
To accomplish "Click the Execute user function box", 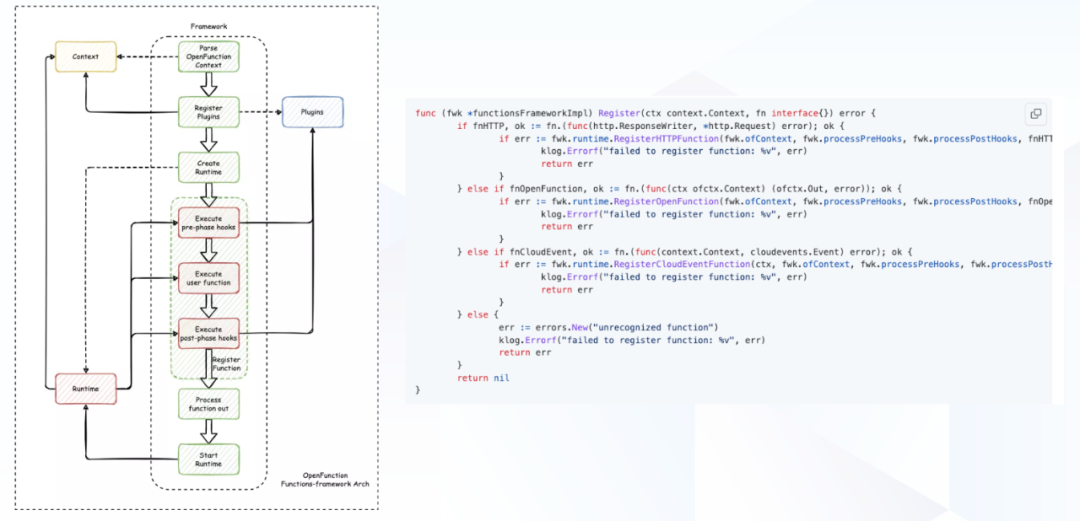I will click(209, 278).
